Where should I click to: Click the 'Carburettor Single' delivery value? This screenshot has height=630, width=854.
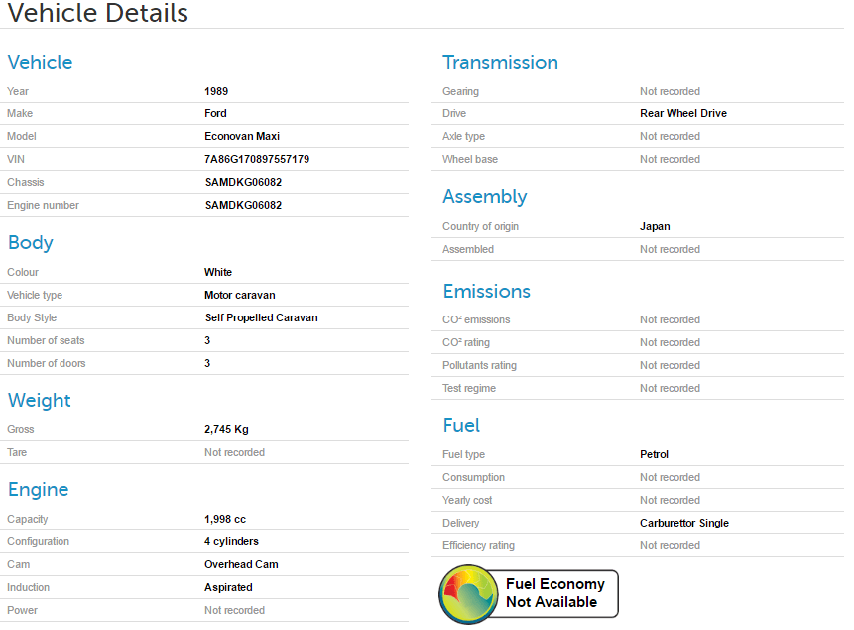tap(684, 523)
